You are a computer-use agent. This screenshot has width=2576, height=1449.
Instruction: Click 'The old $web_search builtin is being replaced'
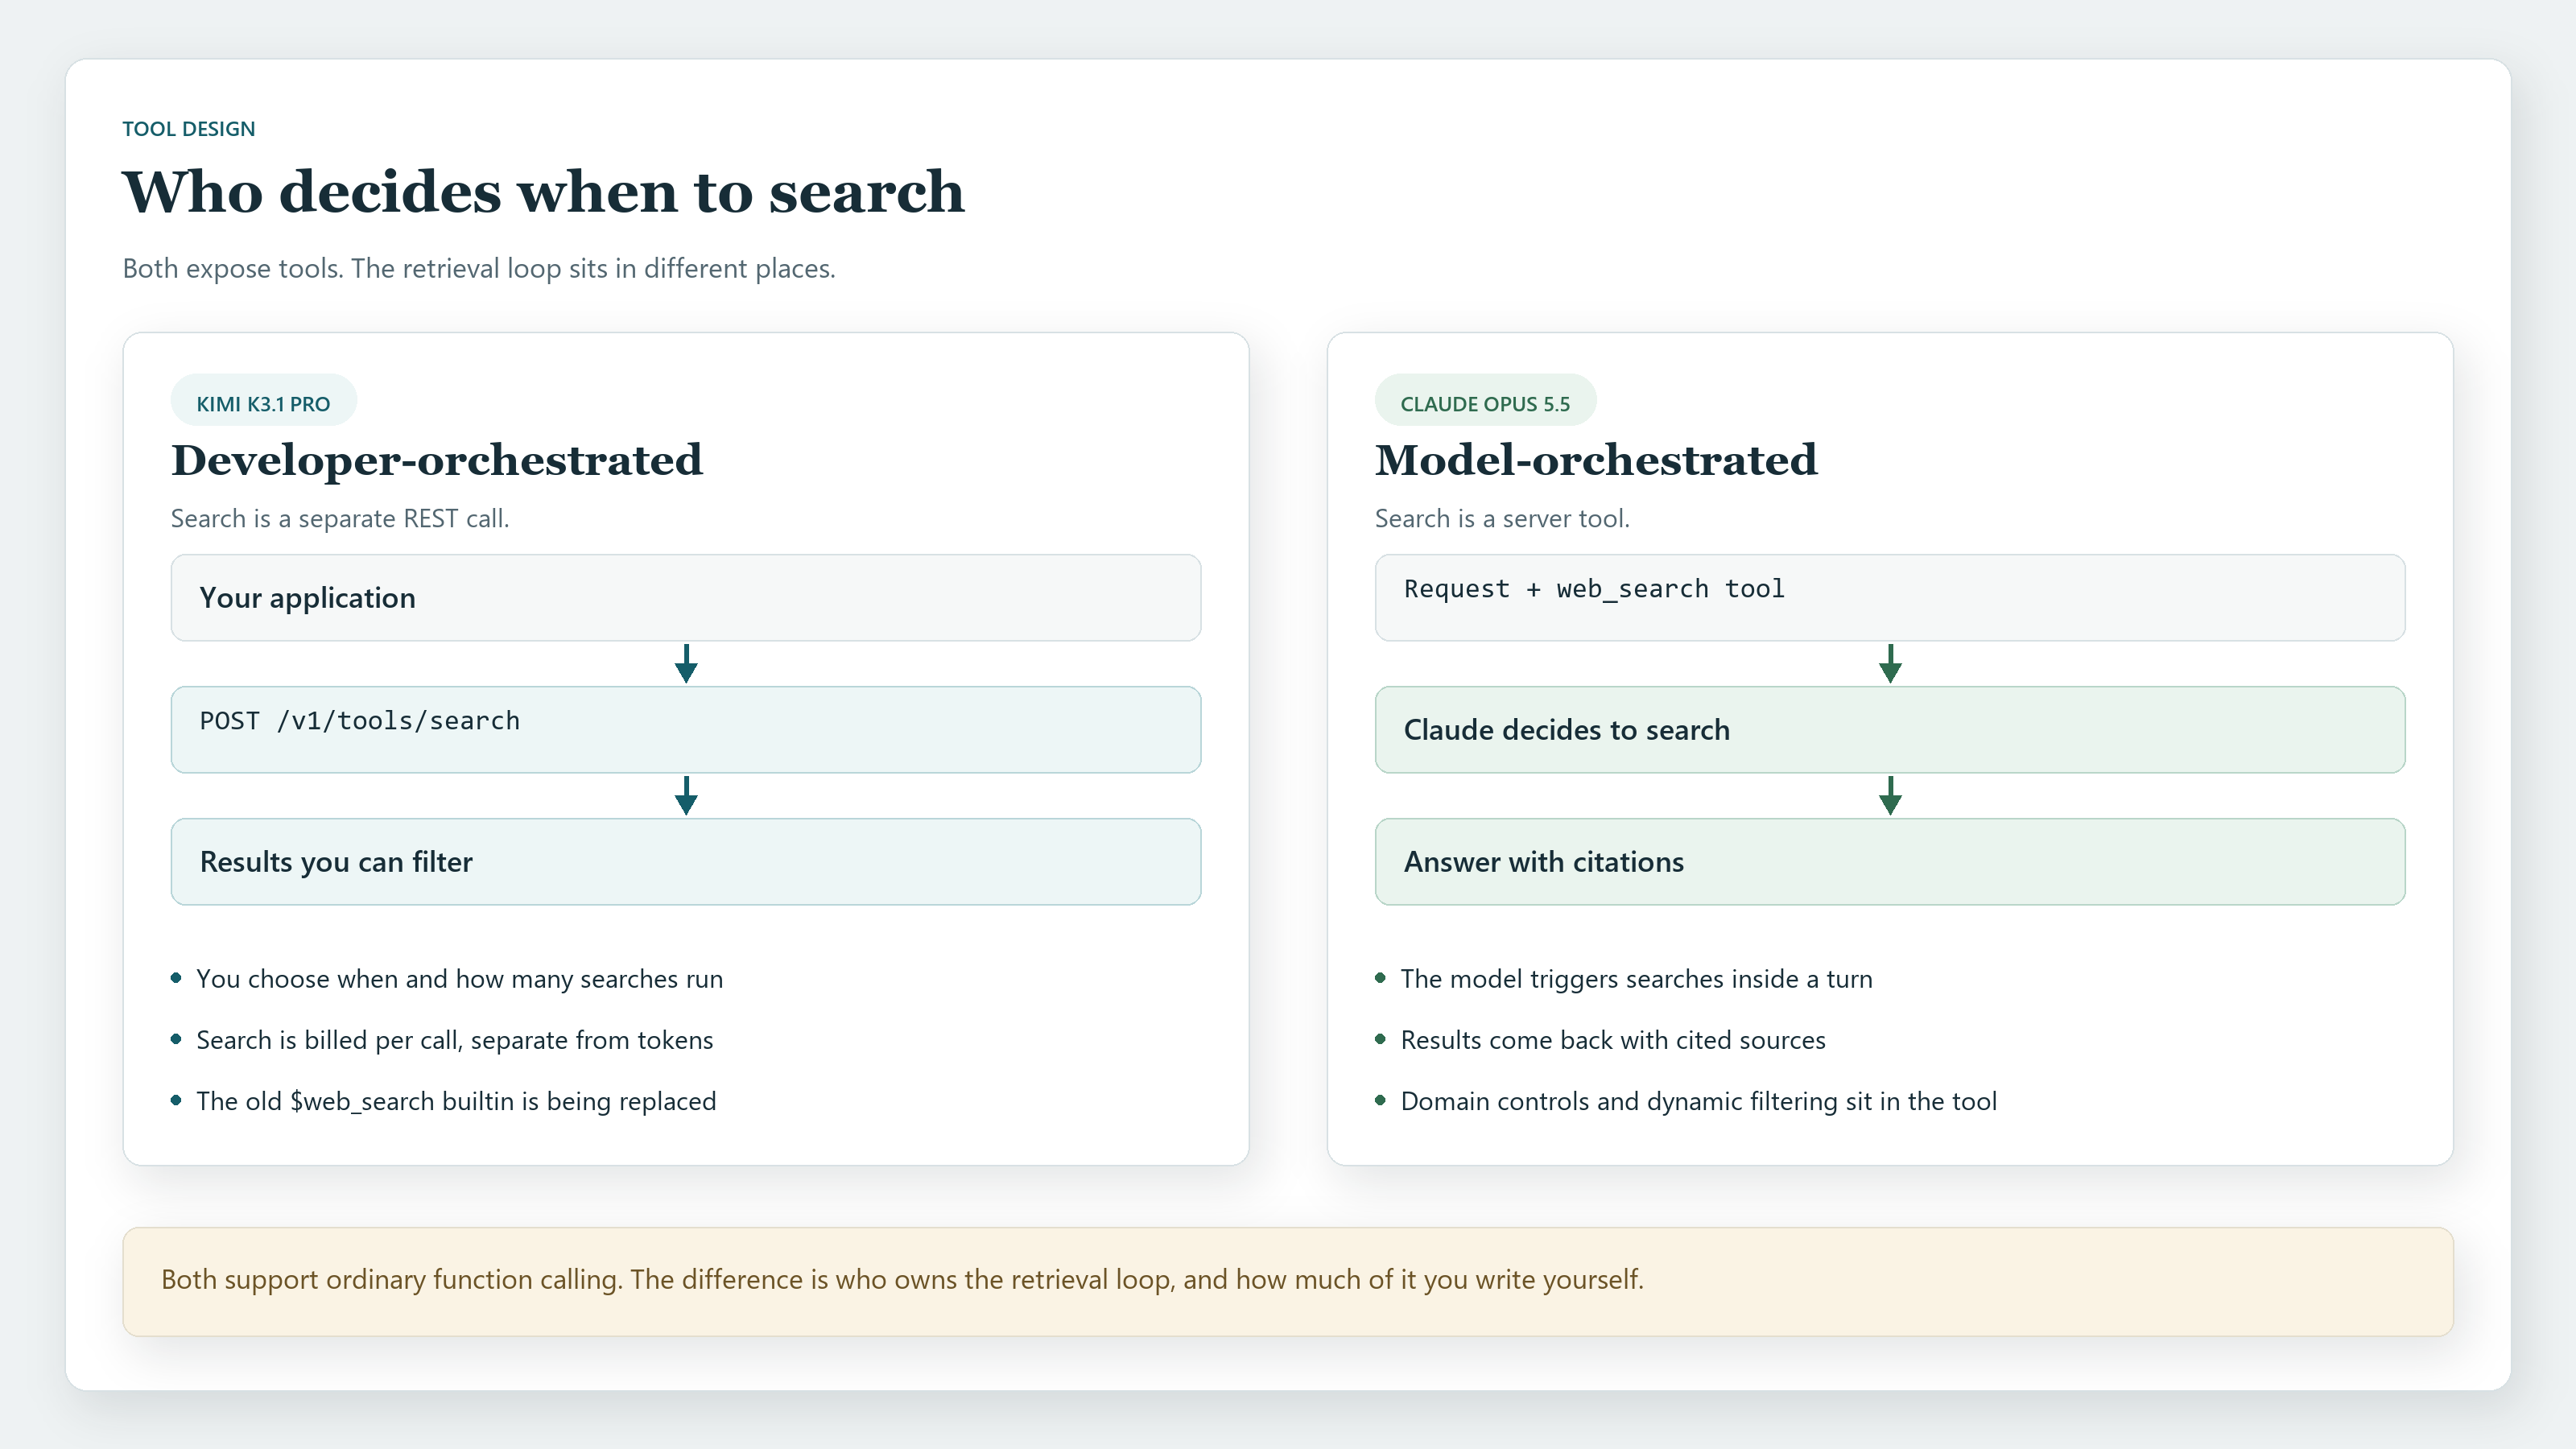pos(456,1101)
